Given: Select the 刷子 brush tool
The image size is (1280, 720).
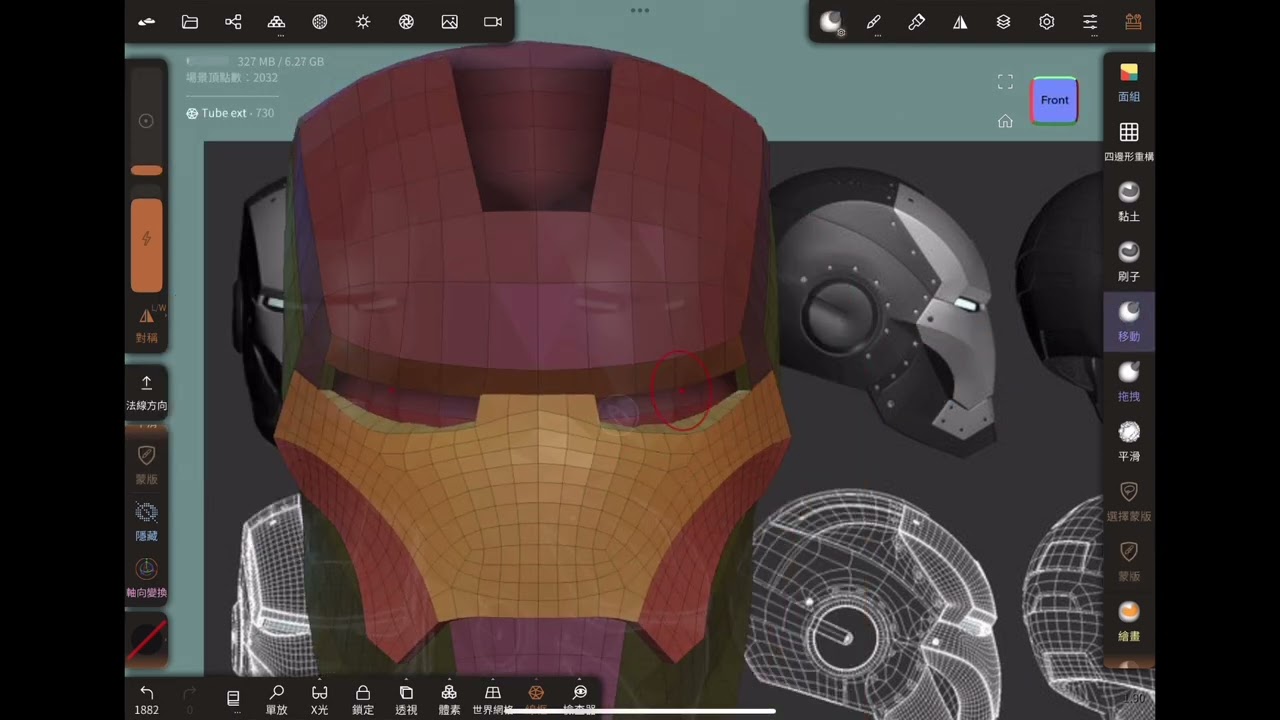Looking at the screenshot, I should point(1129,262).
